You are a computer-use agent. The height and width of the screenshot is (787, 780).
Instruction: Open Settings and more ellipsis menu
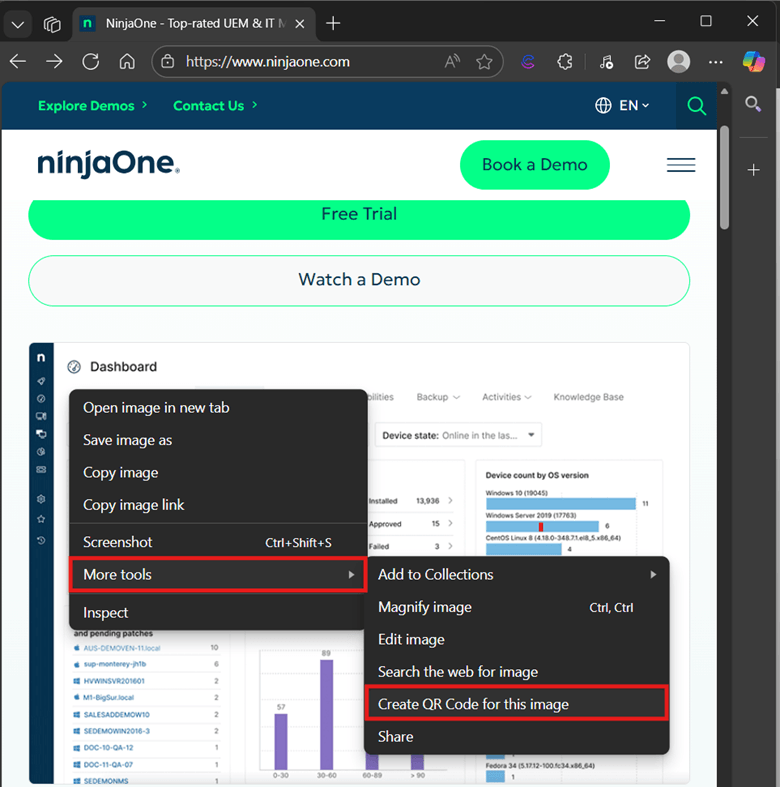(x=716, y=62)
